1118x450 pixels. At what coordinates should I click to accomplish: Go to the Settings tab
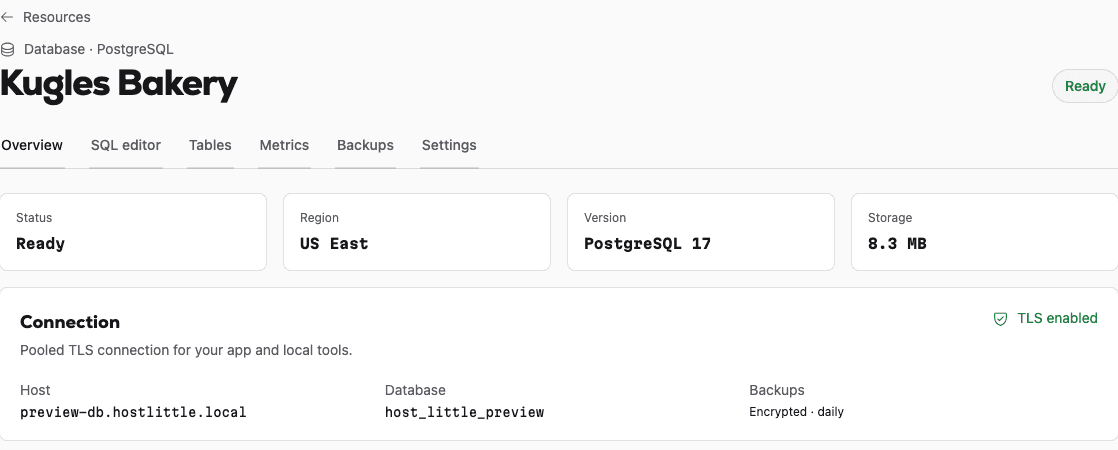pos(448,145)
